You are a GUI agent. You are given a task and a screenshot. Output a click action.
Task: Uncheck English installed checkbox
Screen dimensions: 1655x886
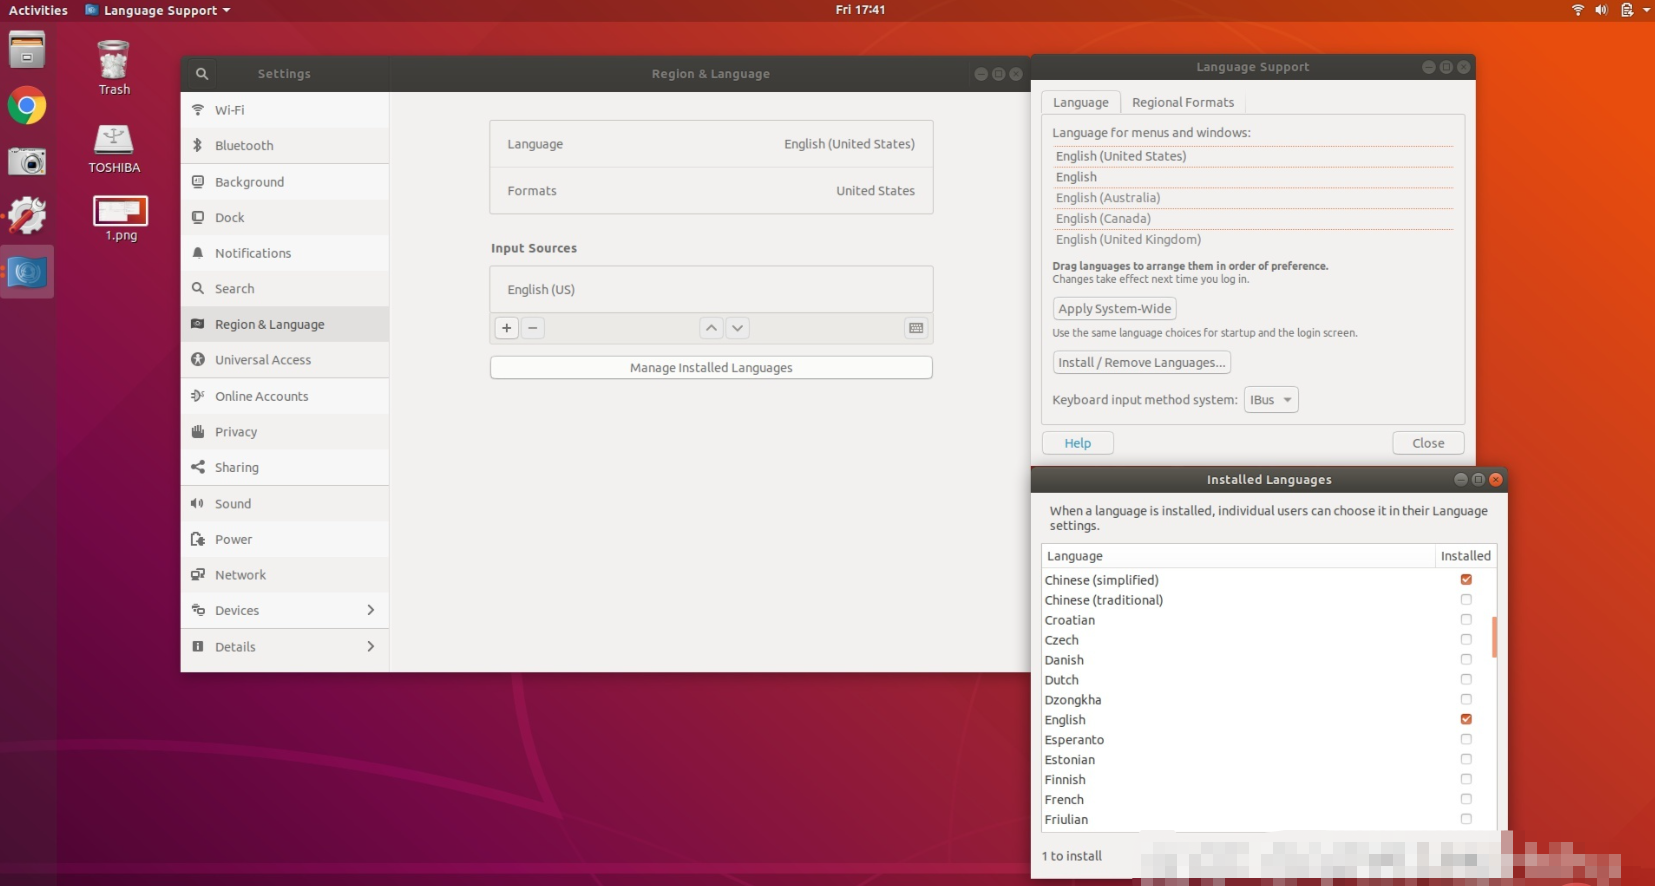pyautogui.click(x=1466, y=720)
